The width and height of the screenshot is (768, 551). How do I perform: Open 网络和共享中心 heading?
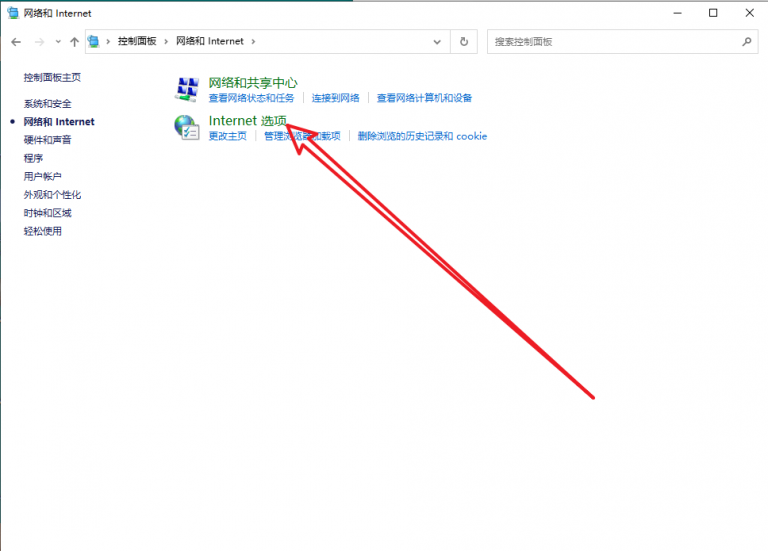[x=253, y=83]
